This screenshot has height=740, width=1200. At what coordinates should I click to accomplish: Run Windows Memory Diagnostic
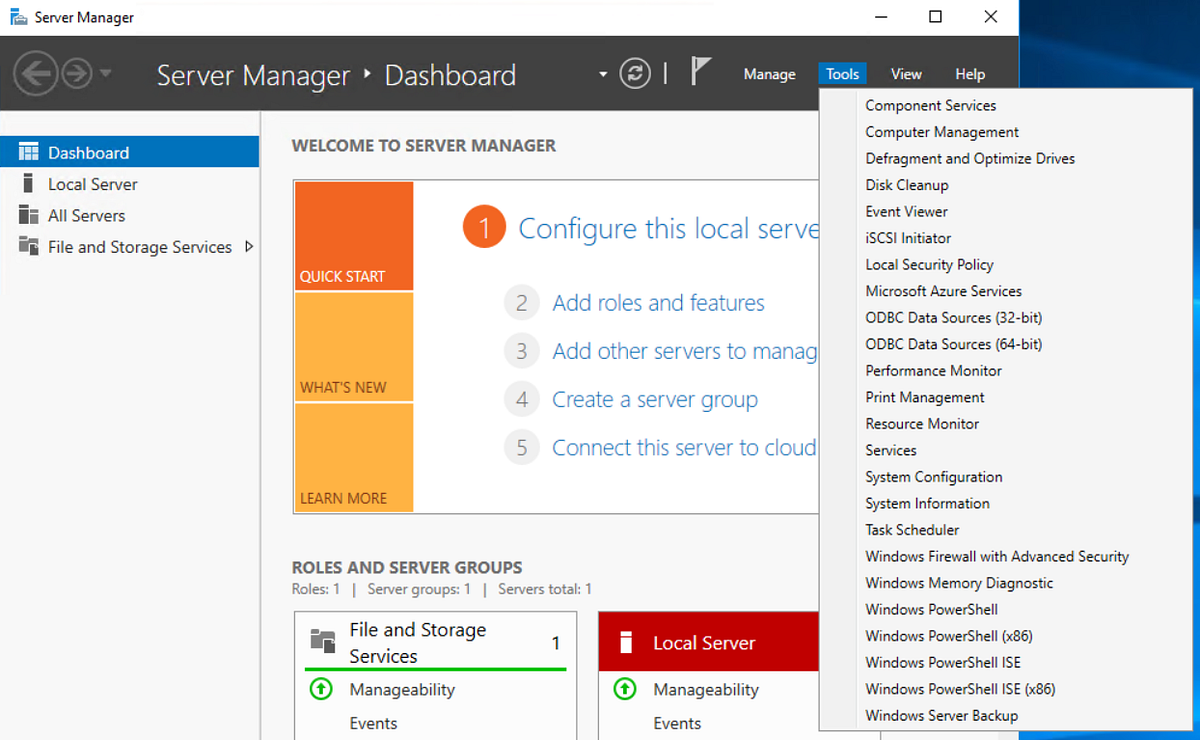(x=959, y=582)
